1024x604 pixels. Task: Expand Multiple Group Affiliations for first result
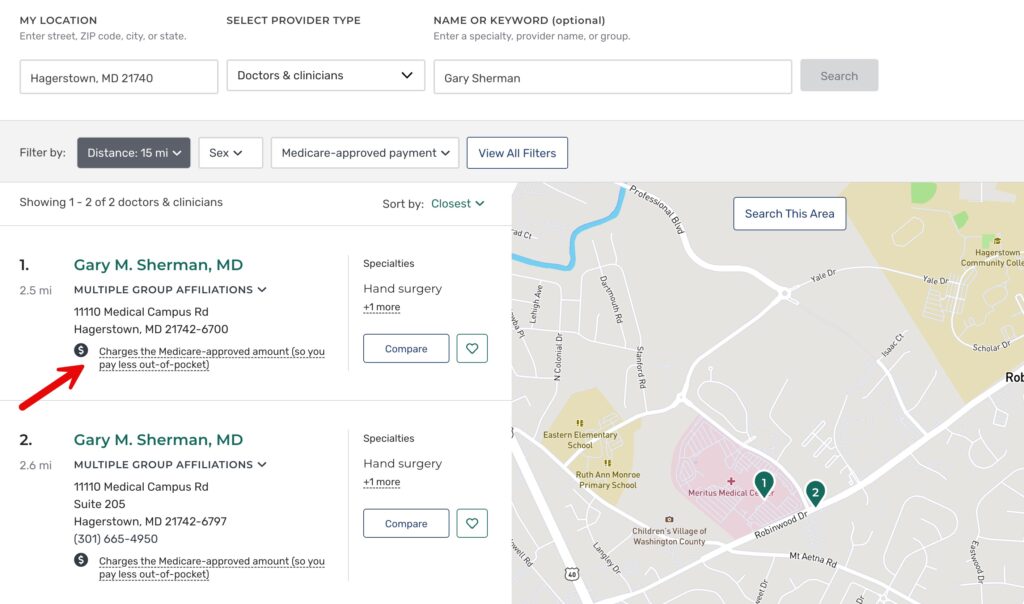(170, 290)
